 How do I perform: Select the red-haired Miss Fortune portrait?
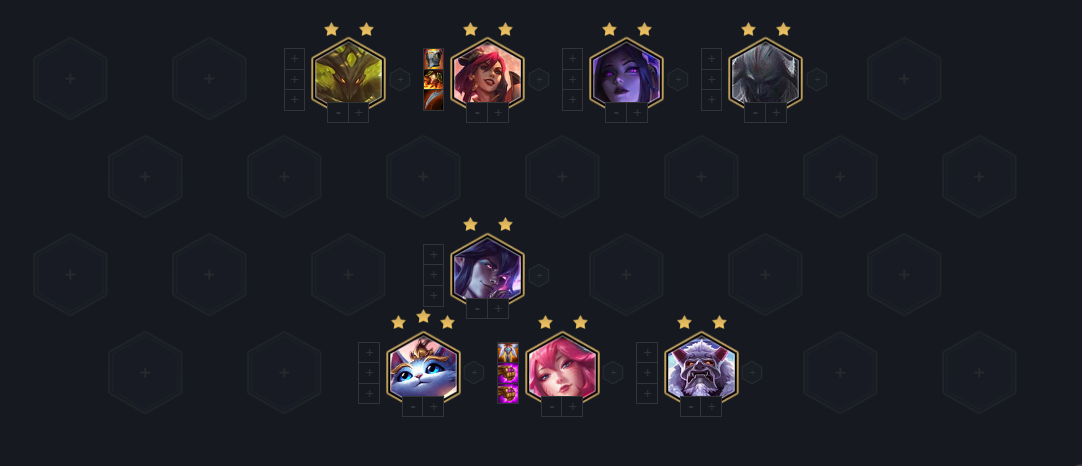click(487, 73)
